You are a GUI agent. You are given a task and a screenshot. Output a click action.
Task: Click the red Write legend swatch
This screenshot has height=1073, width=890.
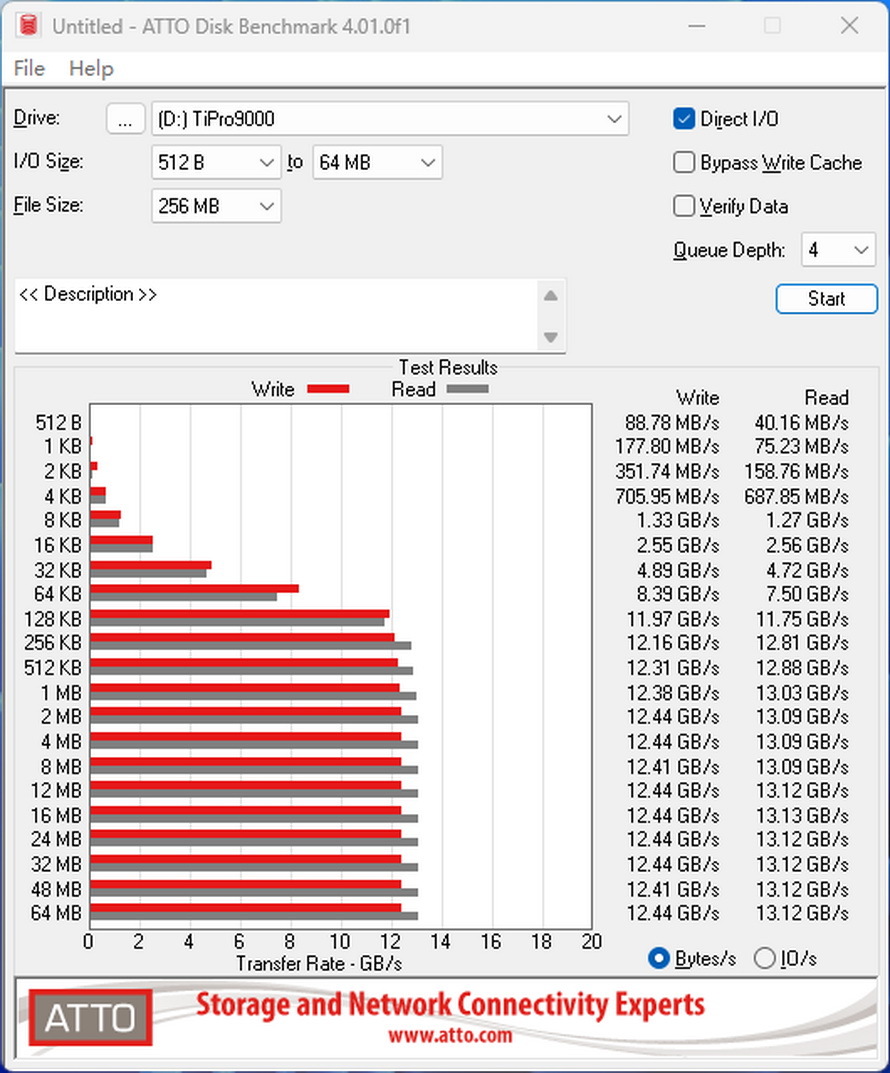click(328, 389)
